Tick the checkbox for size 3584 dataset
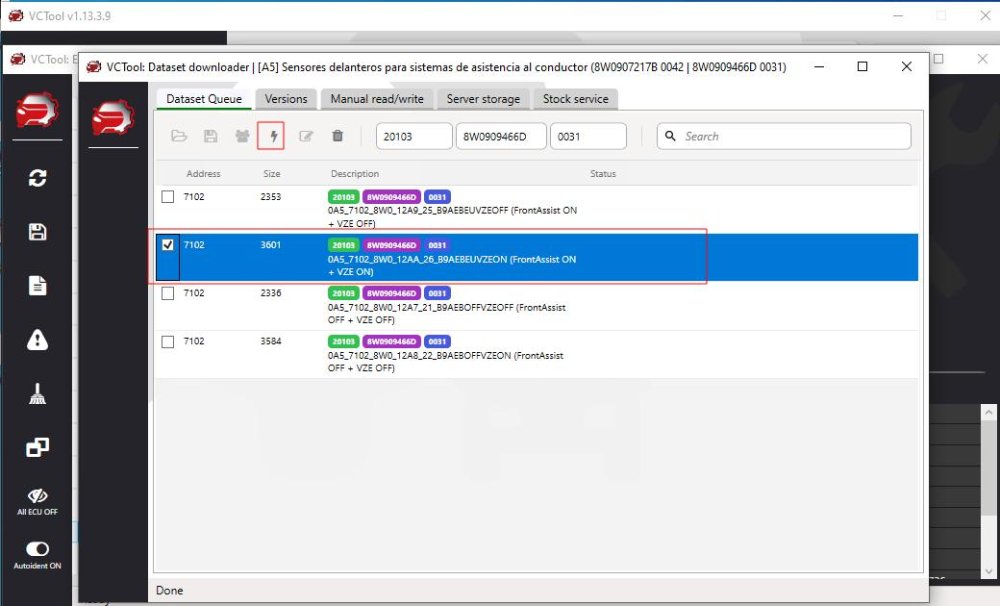This screenshot has width=1000, height=606. click(168, 342)
